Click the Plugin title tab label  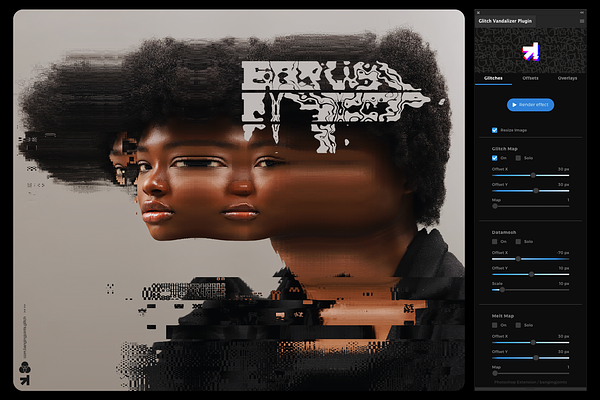(x=505, y=20)
